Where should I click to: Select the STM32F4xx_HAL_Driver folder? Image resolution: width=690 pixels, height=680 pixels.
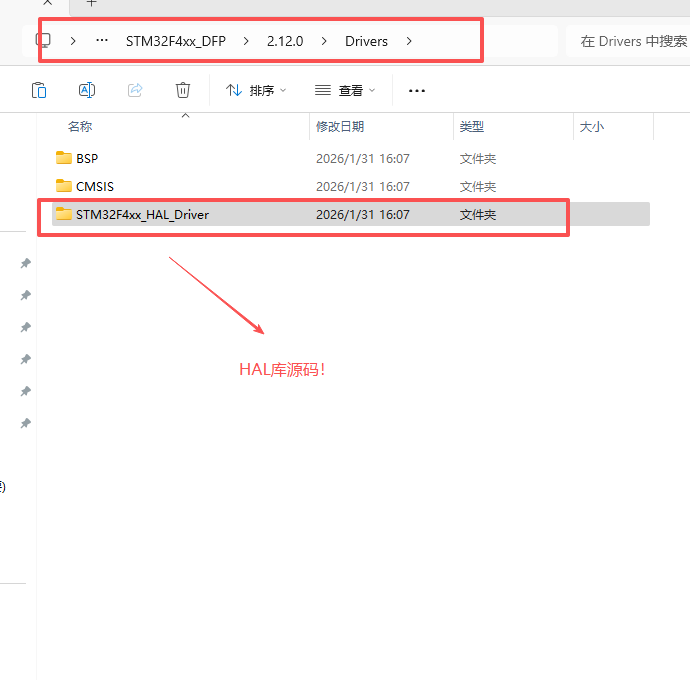(x=142, y=214)
